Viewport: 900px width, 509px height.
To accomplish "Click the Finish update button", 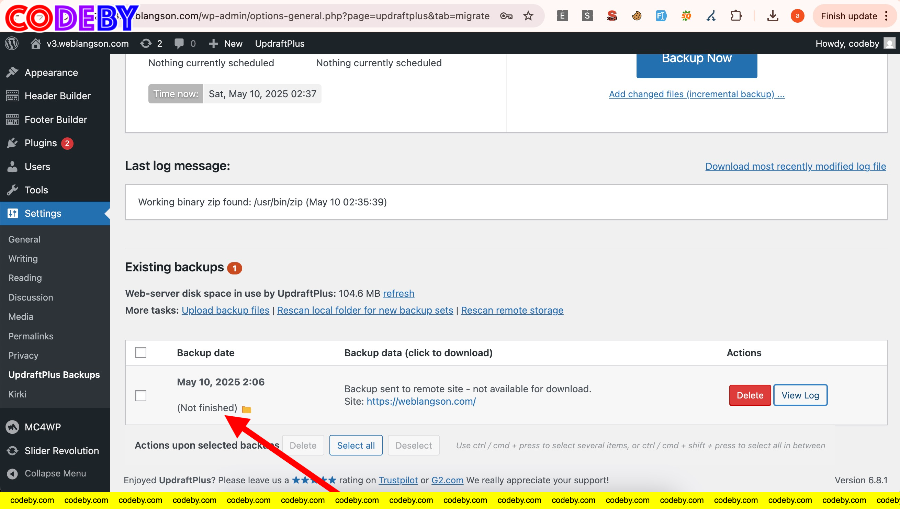I will point(855,16).
